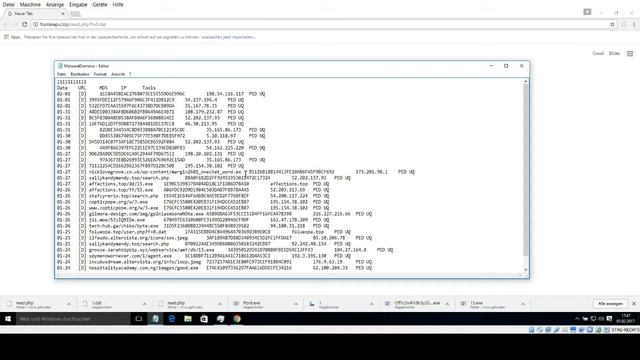Screen dimensions: 640x360
Task: Select the Neuer Tab browser tab
Action: (35, 13)
